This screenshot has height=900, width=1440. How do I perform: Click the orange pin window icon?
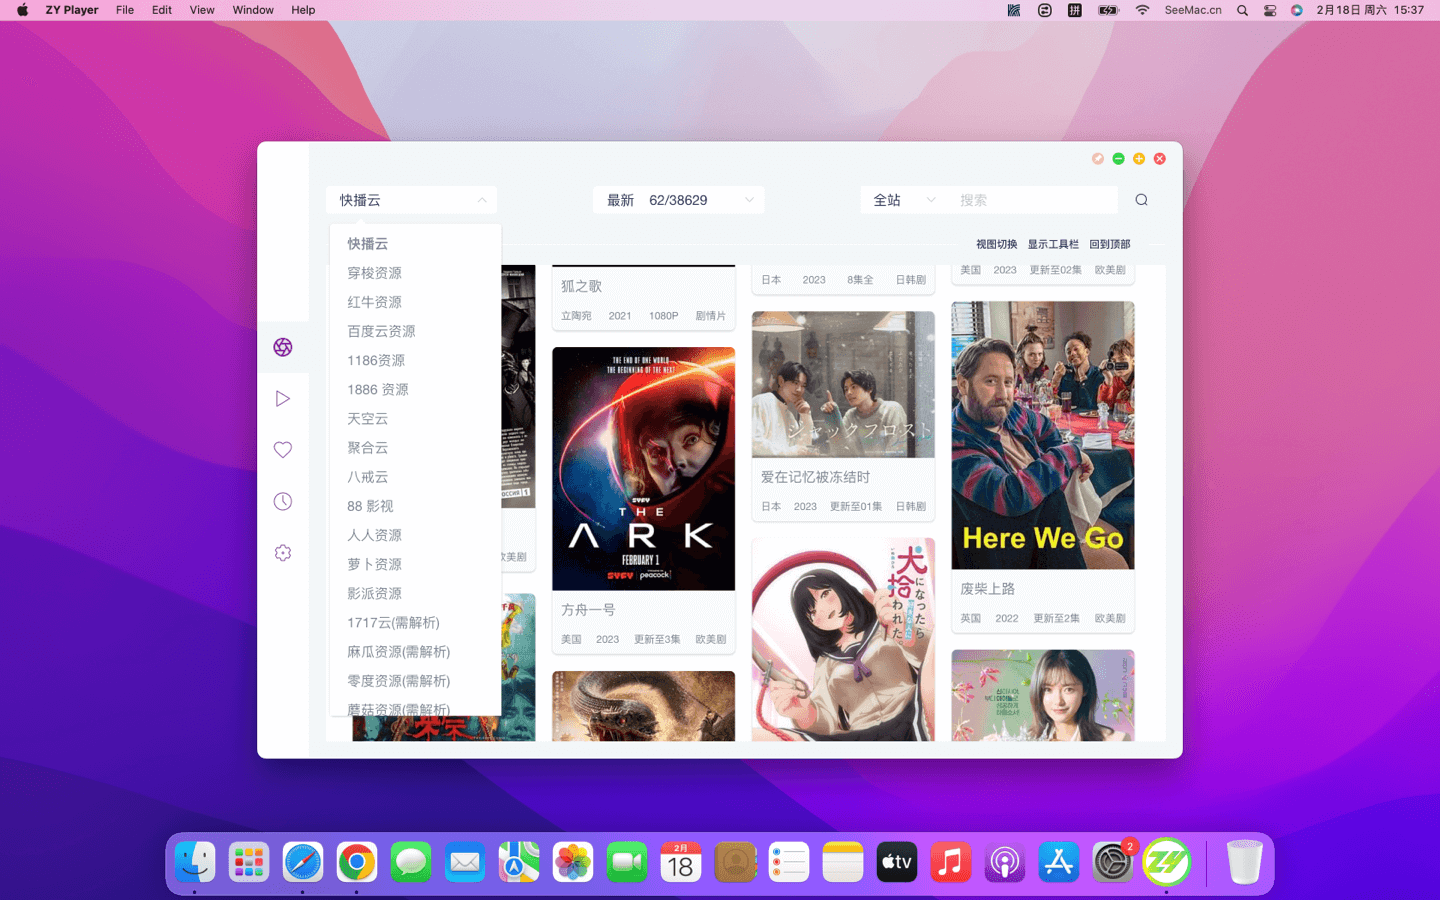[x=1098, y=159]
